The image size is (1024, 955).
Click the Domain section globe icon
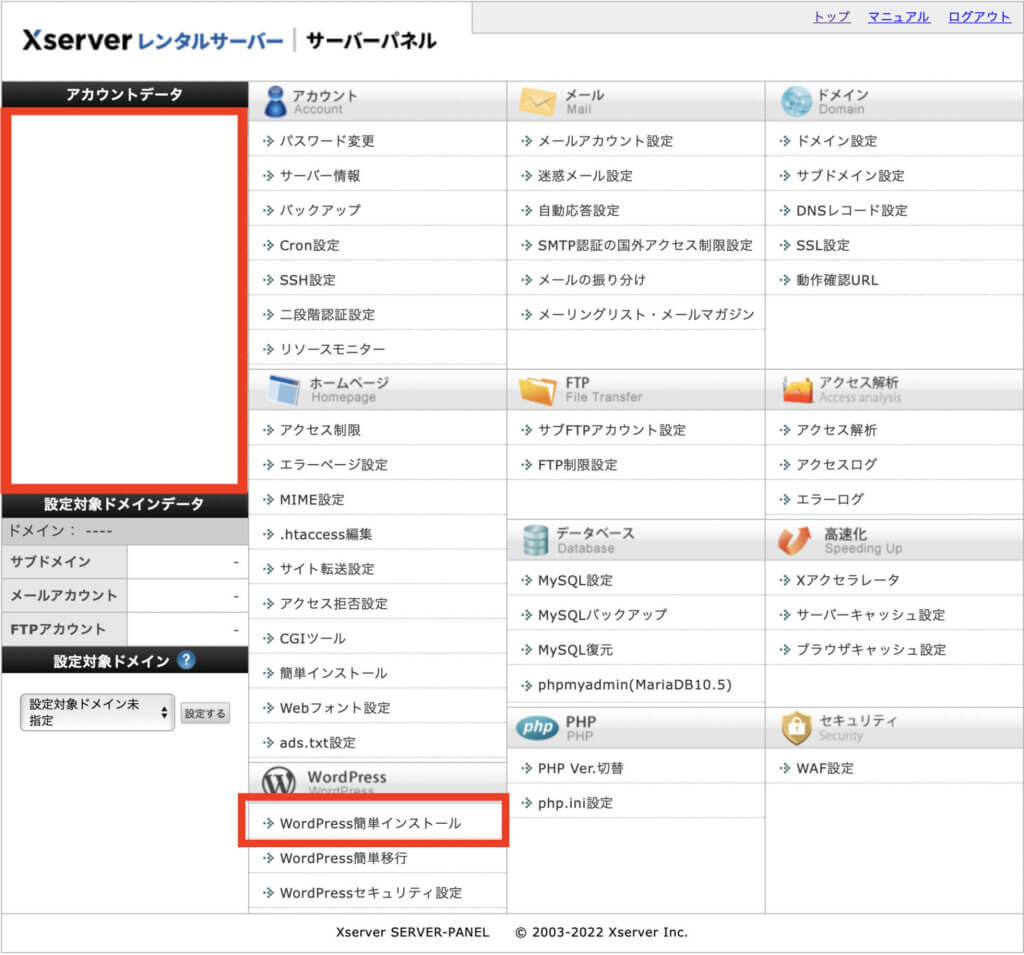(796, 102)
